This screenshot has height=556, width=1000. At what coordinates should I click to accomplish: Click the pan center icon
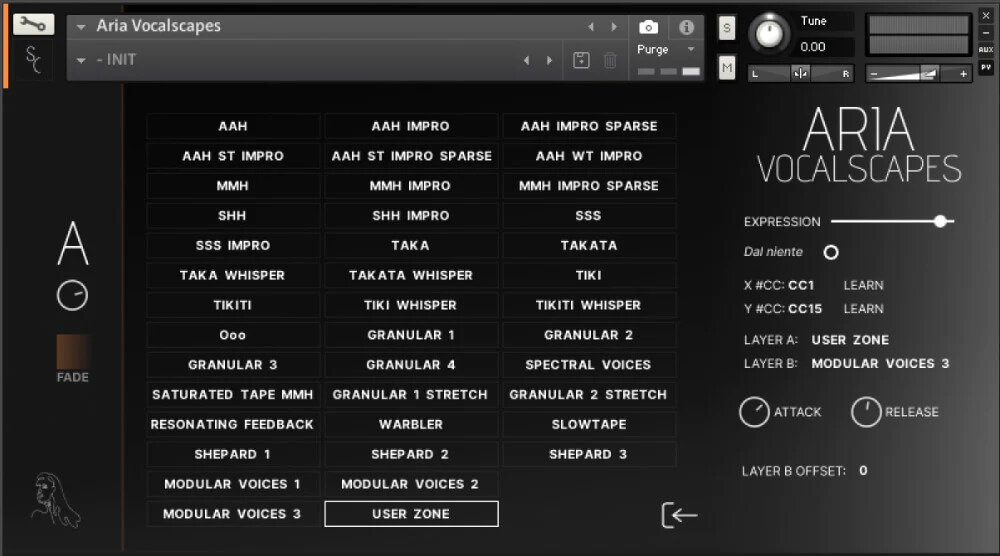[x=800, y=73]
